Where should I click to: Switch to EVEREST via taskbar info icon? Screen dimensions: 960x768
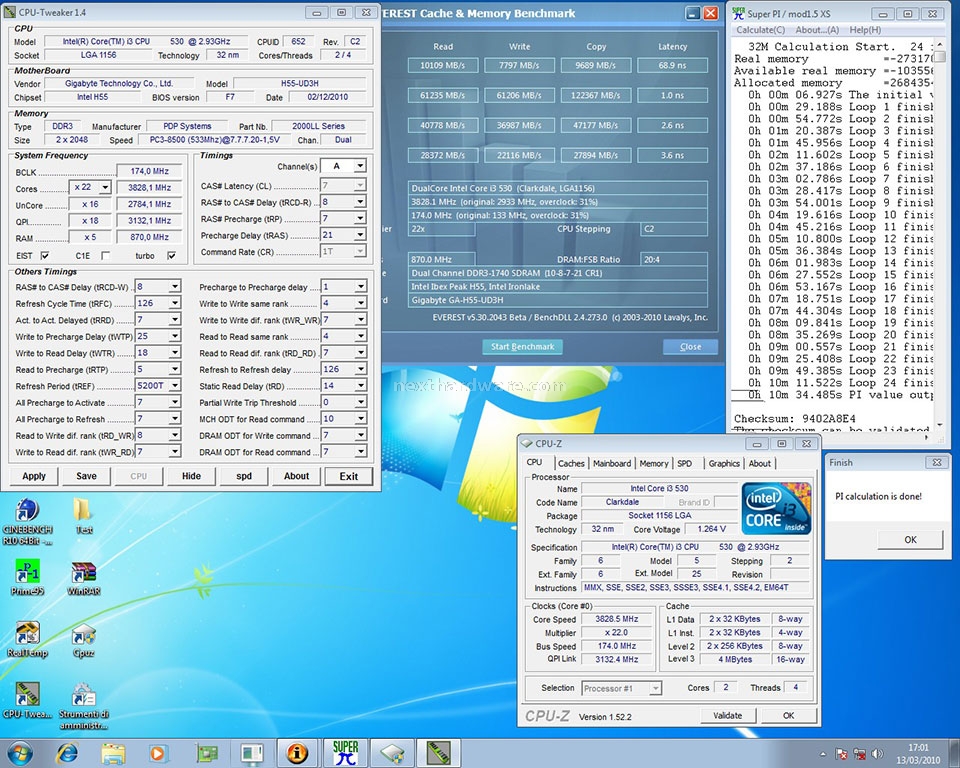pos(298,753)
